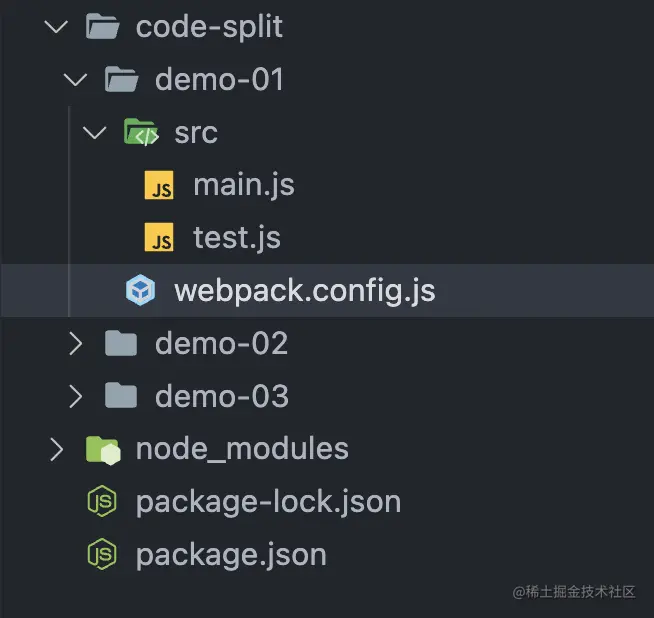654x618 pixels.
Task: Open the webpack.config.js file name
Action: 304,291
